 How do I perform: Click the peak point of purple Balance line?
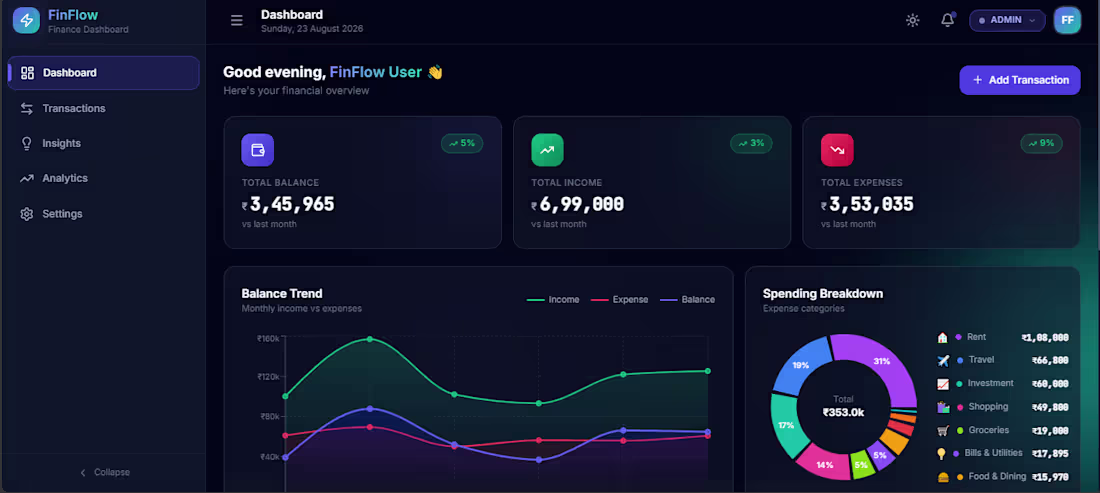coord(370,408)
